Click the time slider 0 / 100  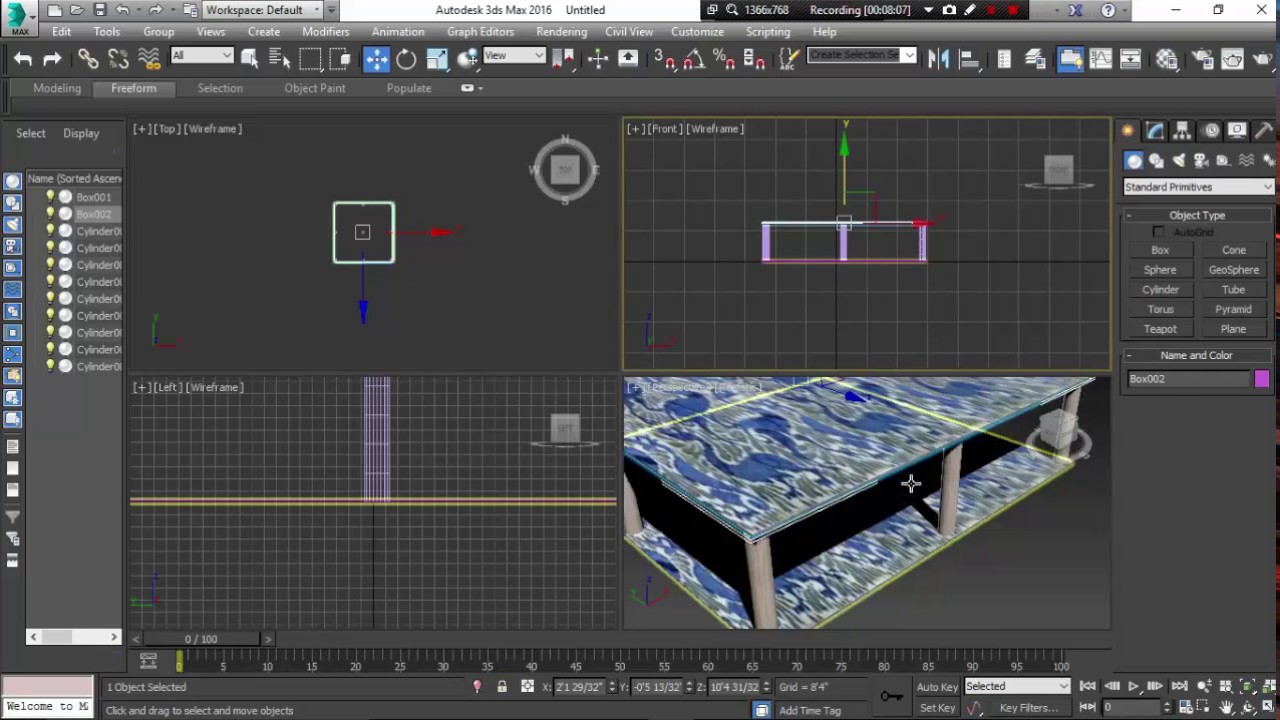coord(201,639)
